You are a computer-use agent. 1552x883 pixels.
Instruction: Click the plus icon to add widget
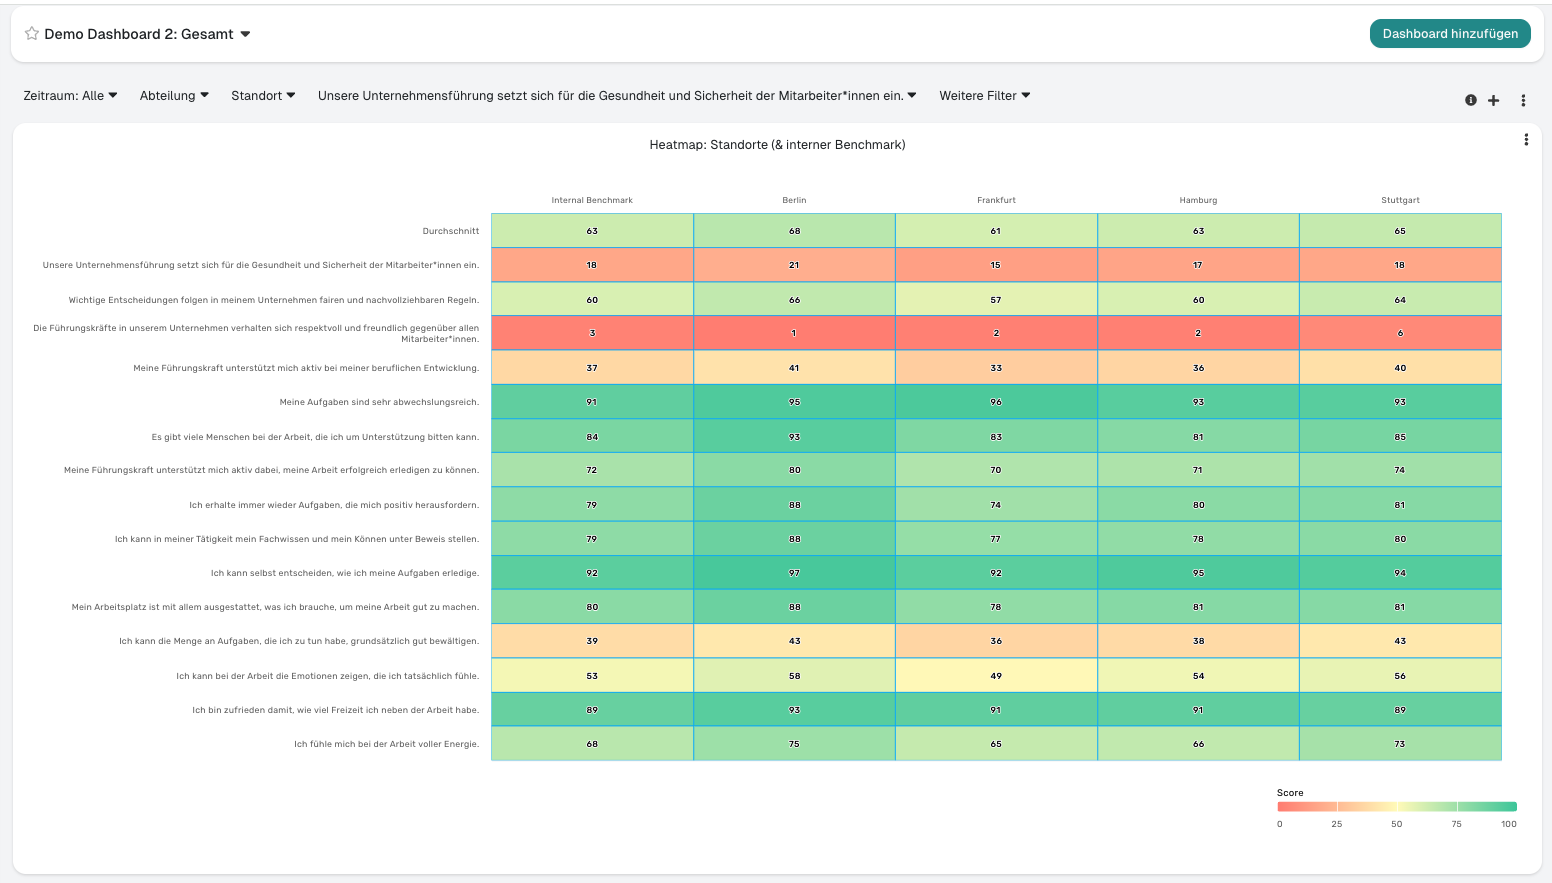pyautogui.click(x=1493, y=100)
